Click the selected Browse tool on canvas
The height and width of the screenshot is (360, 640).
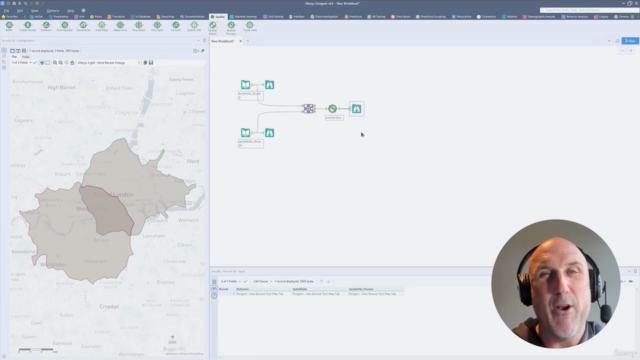click(357, 109)
